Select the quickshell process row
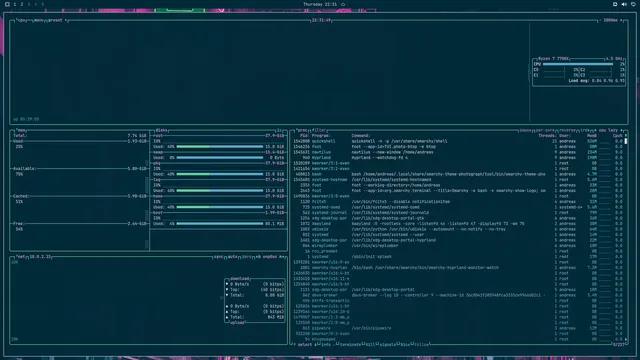This screenshot has width=640, height=360. click(x=458, y=141)
